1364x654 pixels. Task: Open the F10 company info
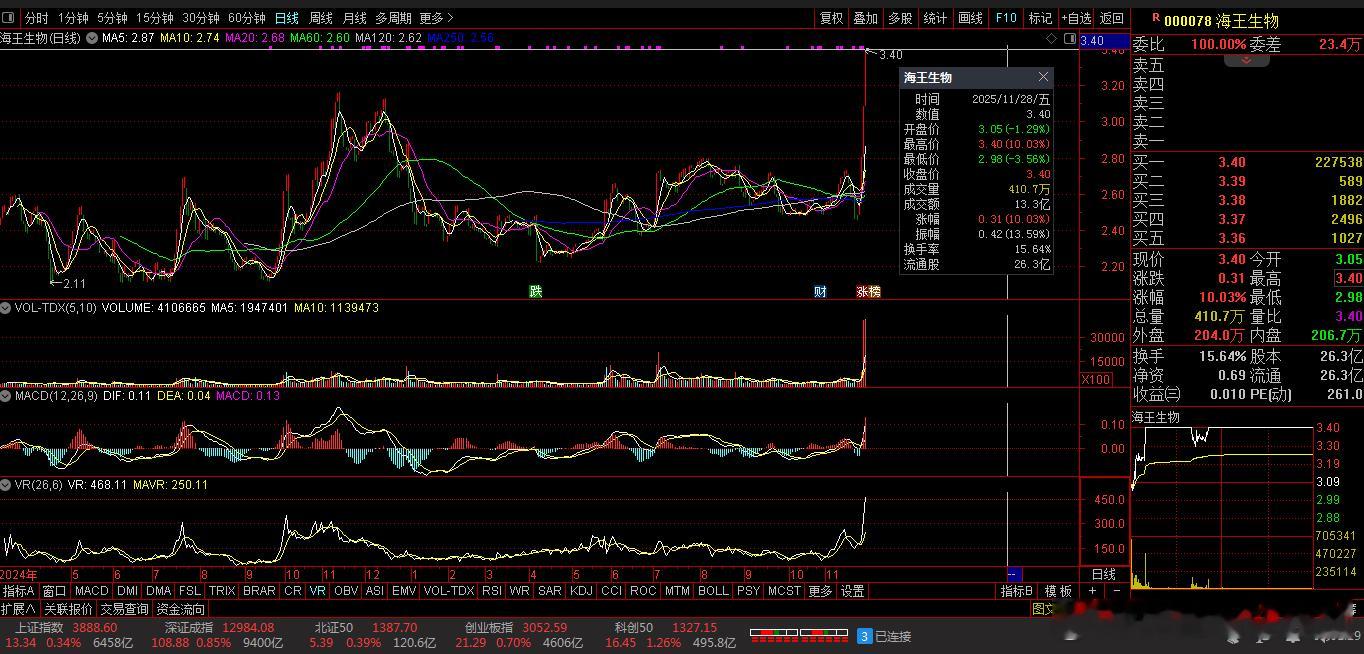click(x=1005, y=18)
